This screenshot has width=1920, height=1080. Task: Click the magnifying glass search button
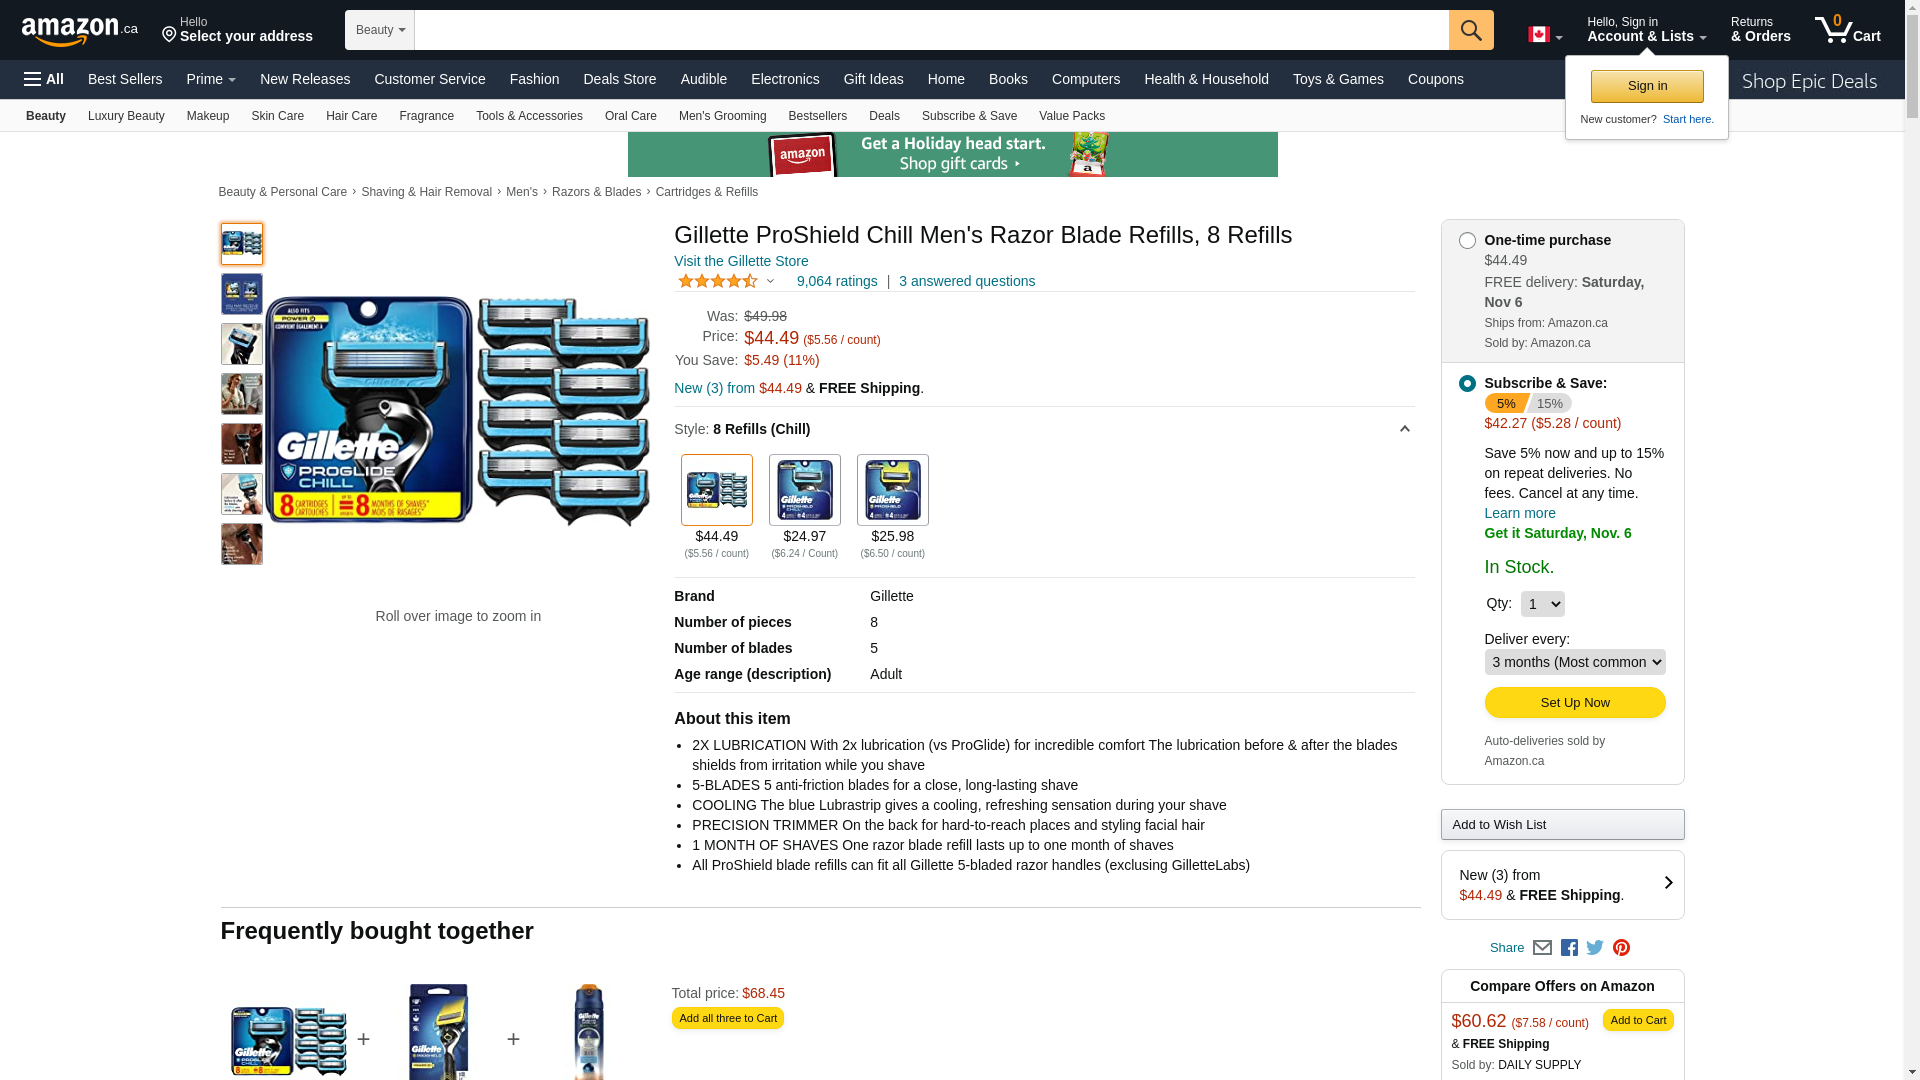coord(1470,30)
